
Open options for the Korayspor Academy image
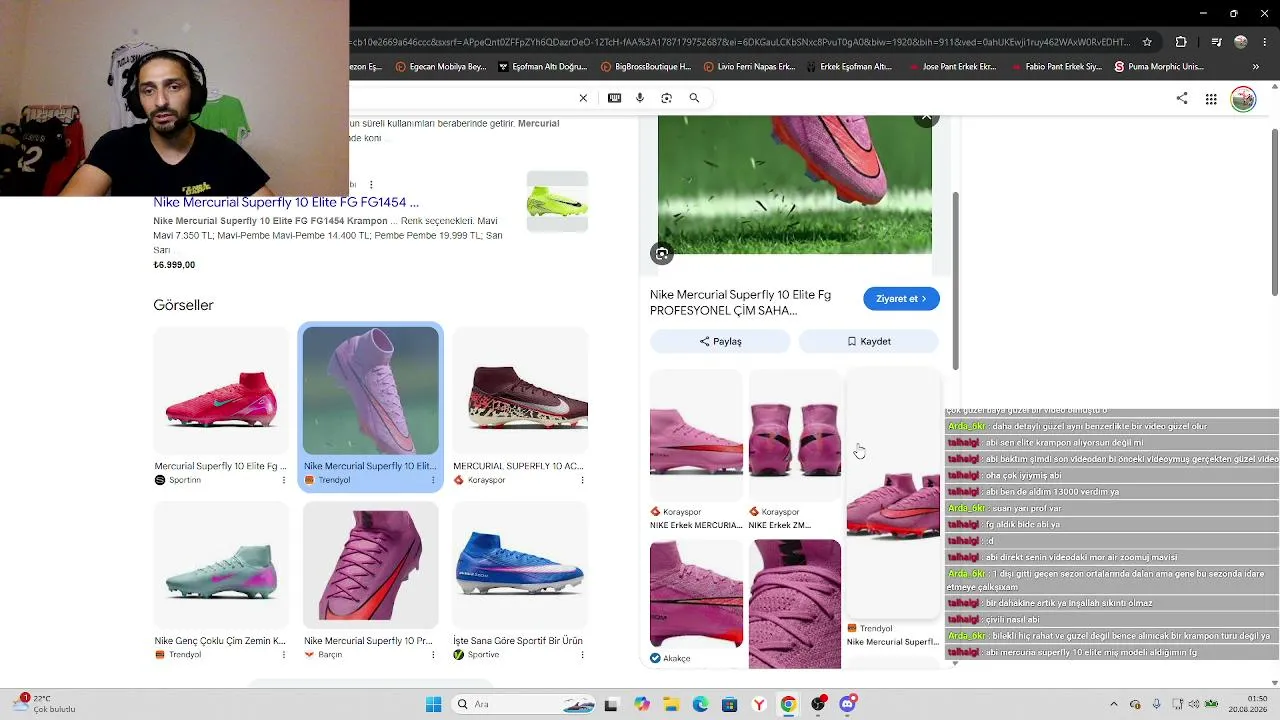click(582, 480)
